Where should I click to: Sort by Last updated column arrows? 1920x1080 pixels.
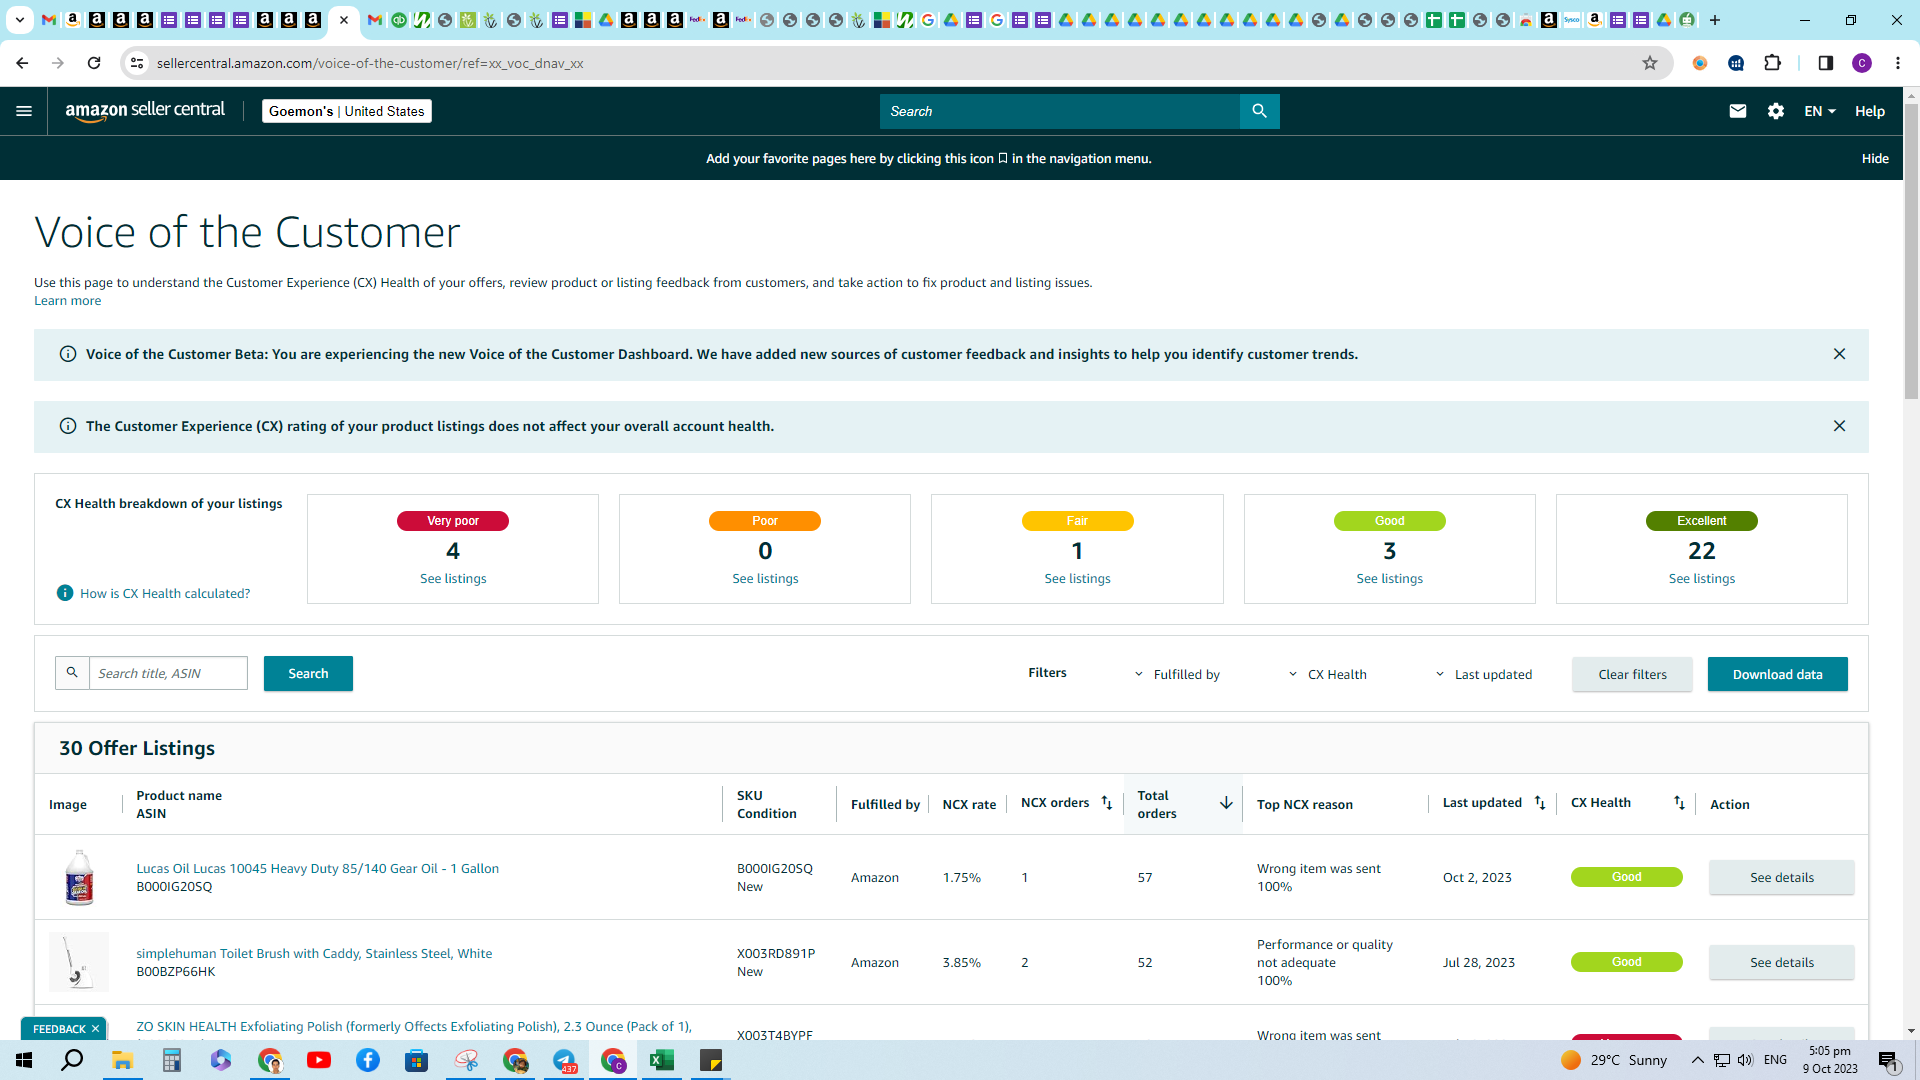pyautogui.click(x=1540, y=803)
